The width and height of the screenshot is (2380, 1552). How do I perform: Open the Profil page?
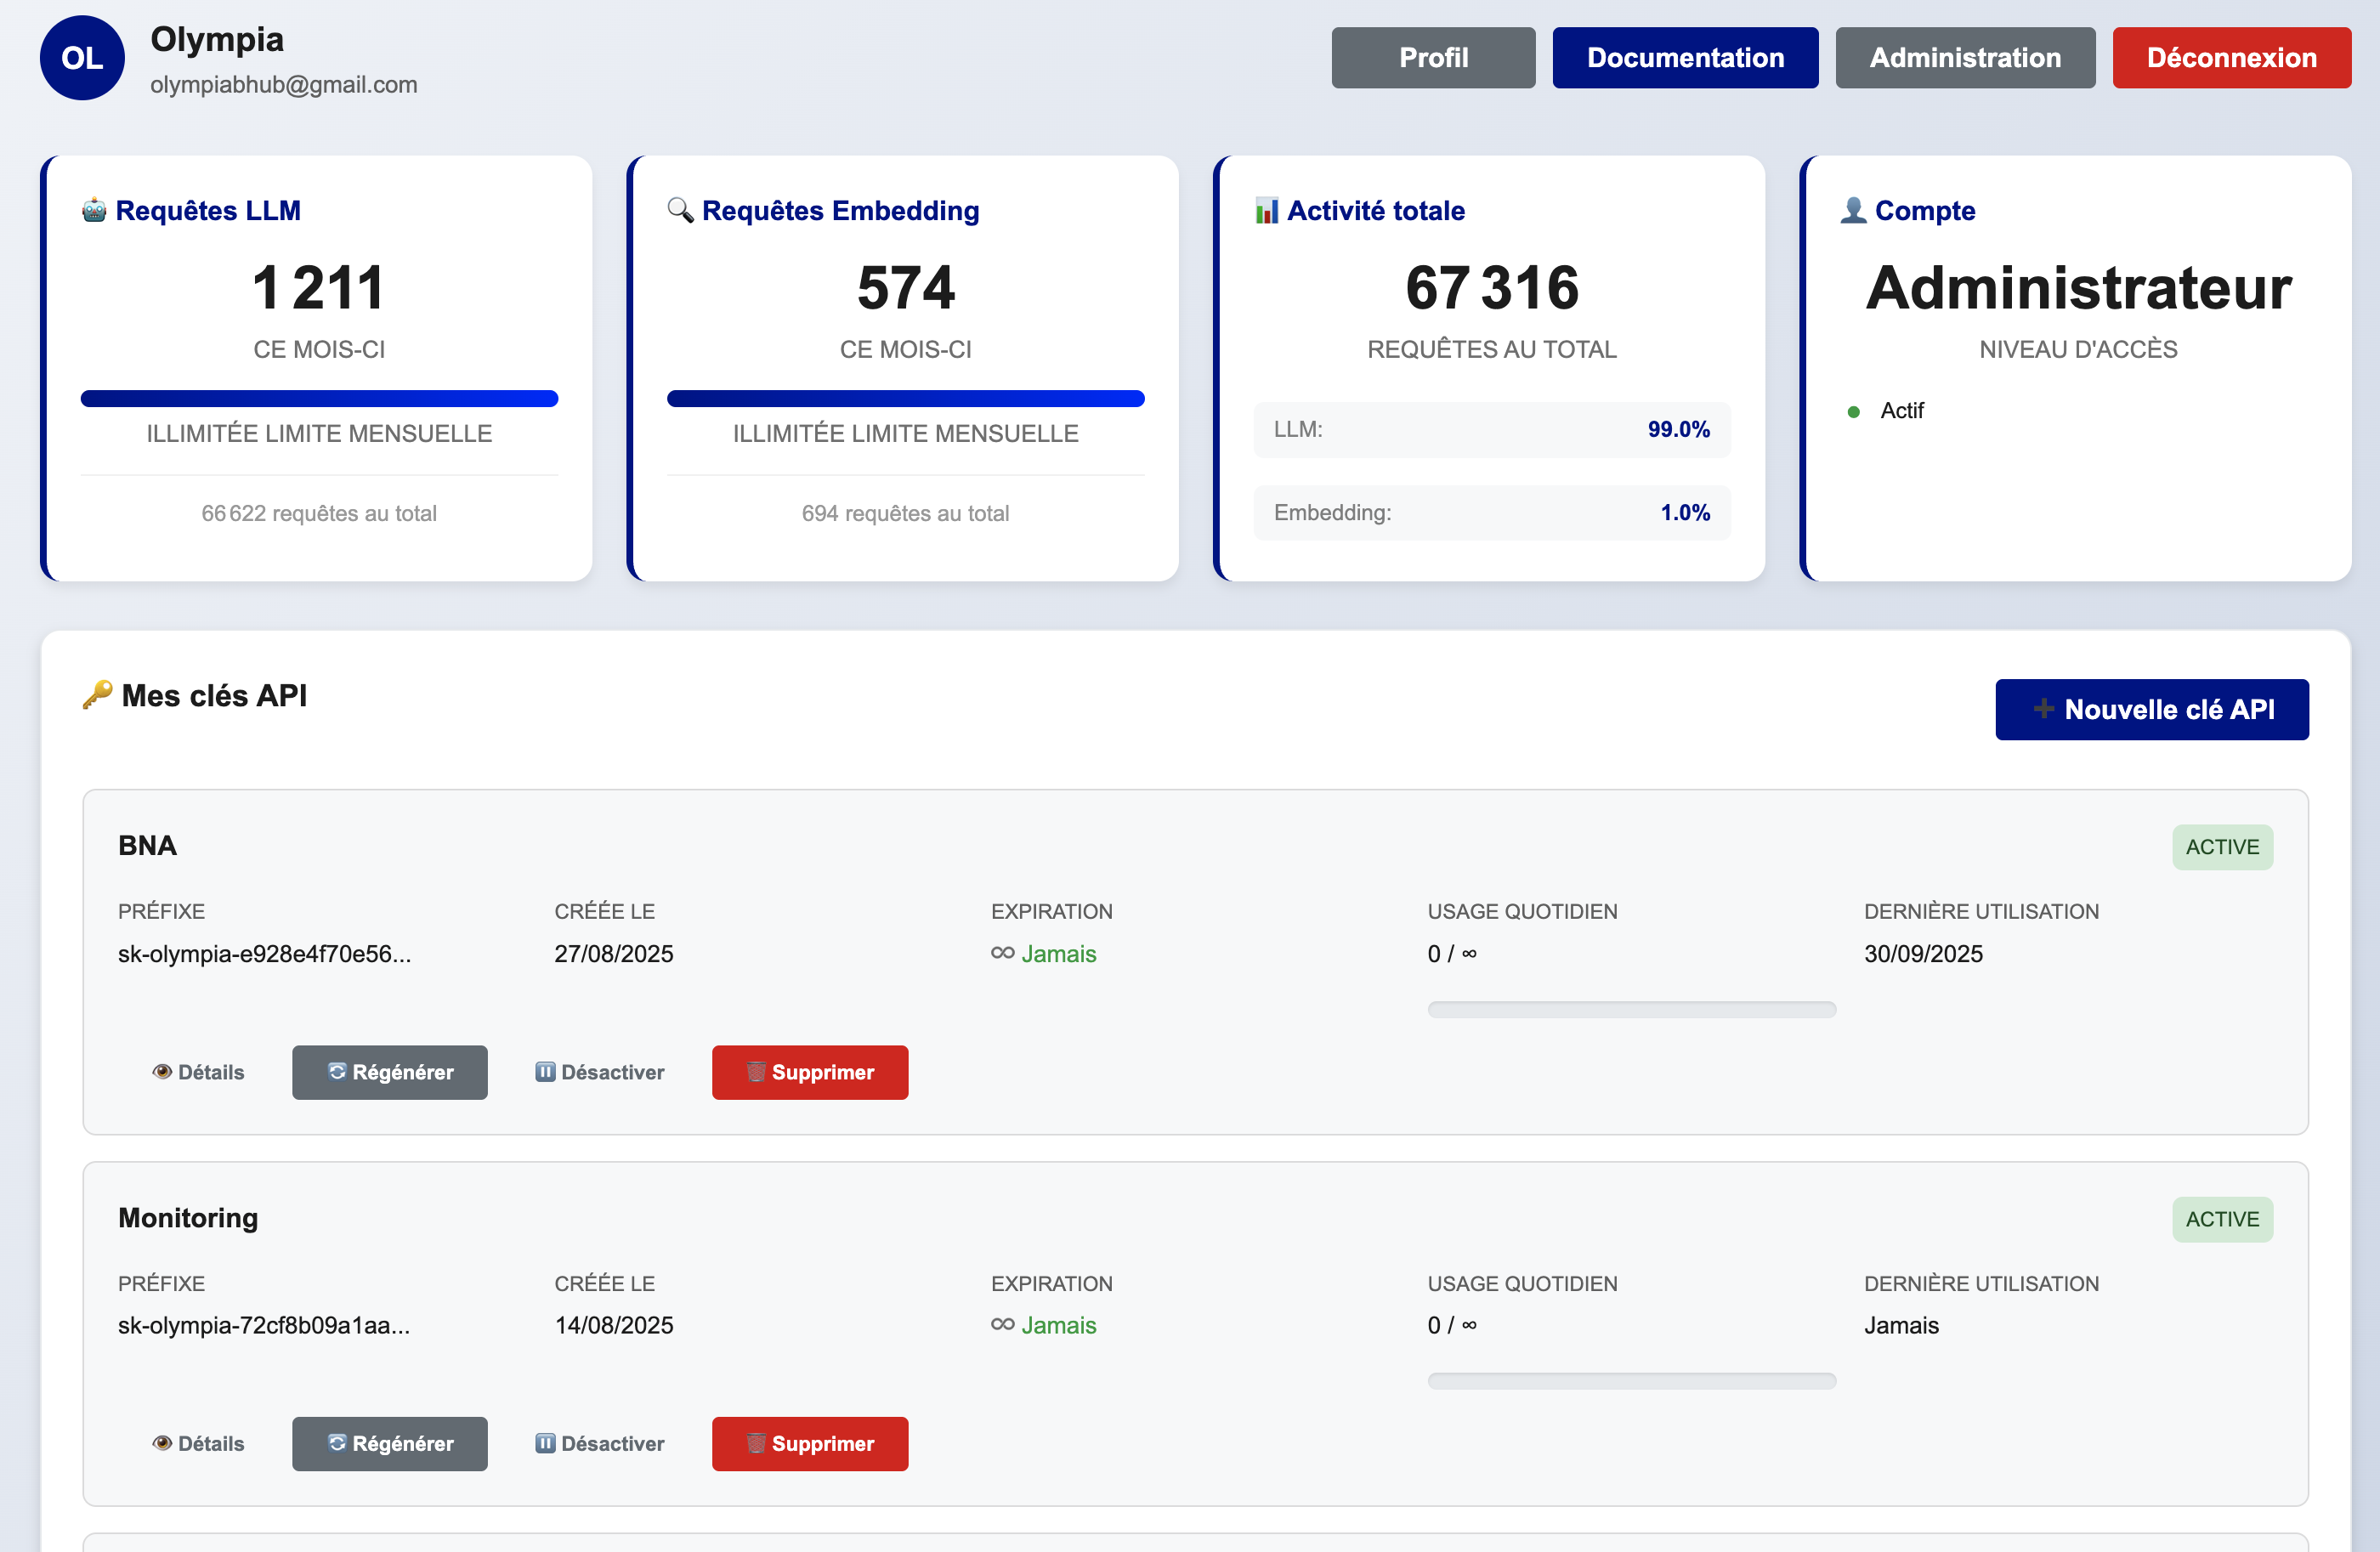point(1433,58)
